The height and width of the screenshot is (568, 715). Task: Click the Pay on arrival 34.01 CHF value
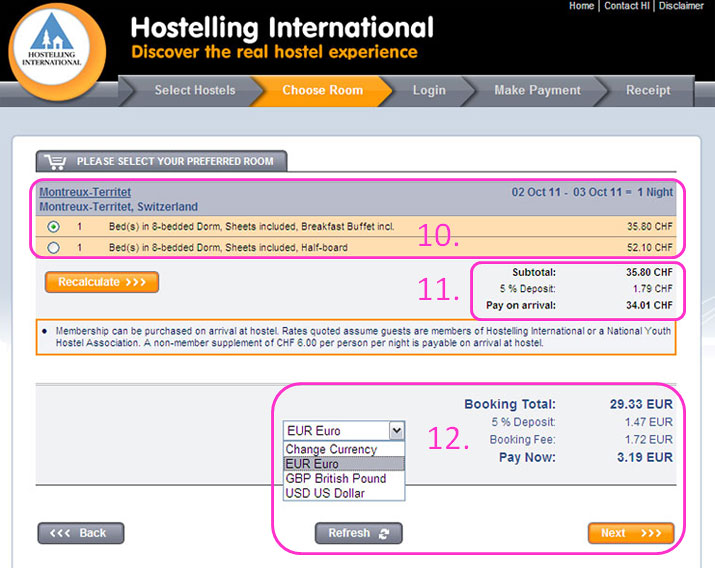pyautogui.click(x=649, y=305)
